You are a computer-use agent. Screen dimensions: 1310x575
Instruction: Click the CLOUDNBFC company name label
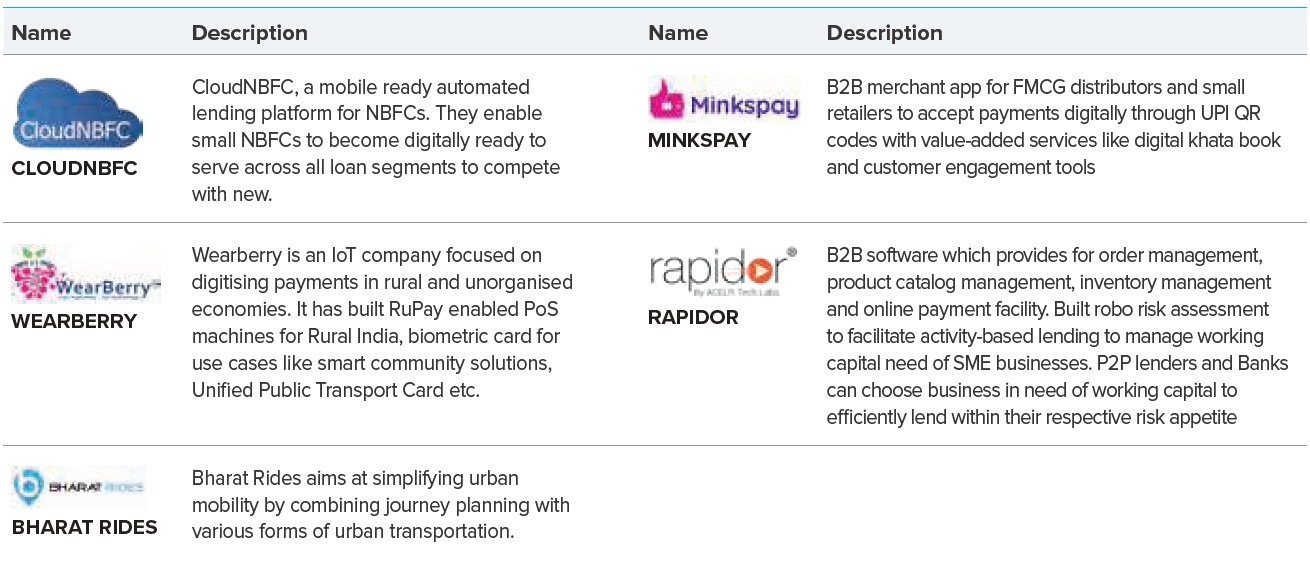click(74, 169)
